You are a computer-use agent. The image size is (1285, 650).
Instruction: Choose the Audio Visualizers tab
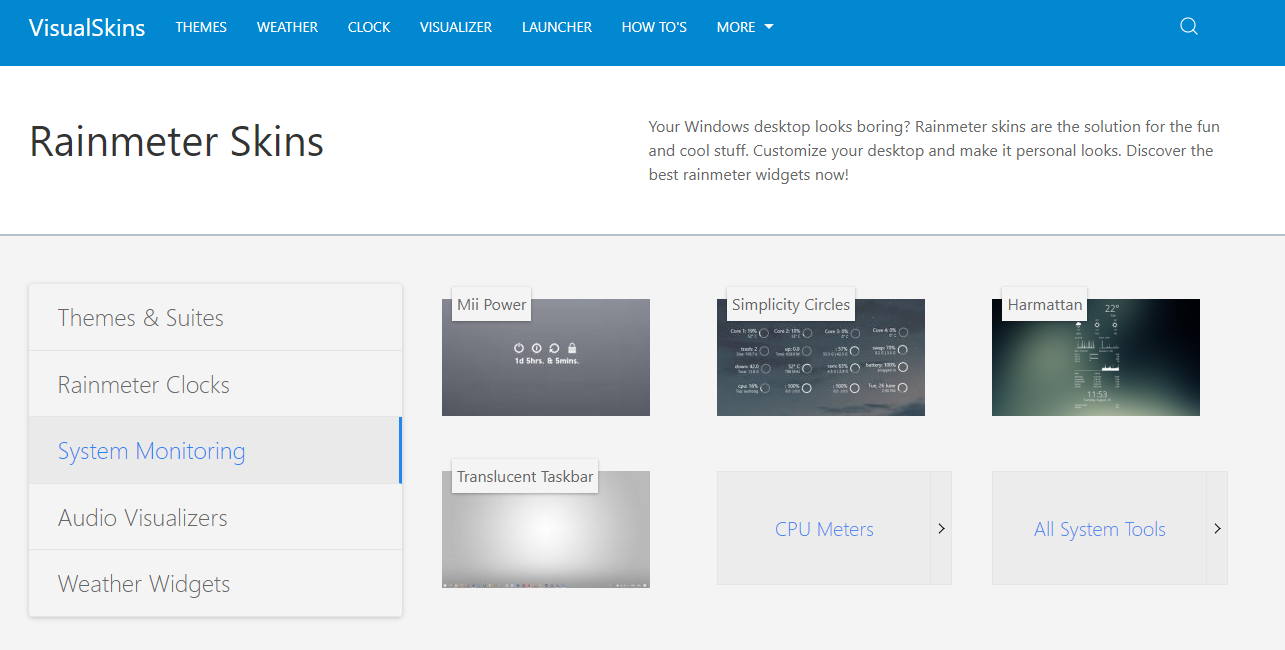click(x=215, y=517)
